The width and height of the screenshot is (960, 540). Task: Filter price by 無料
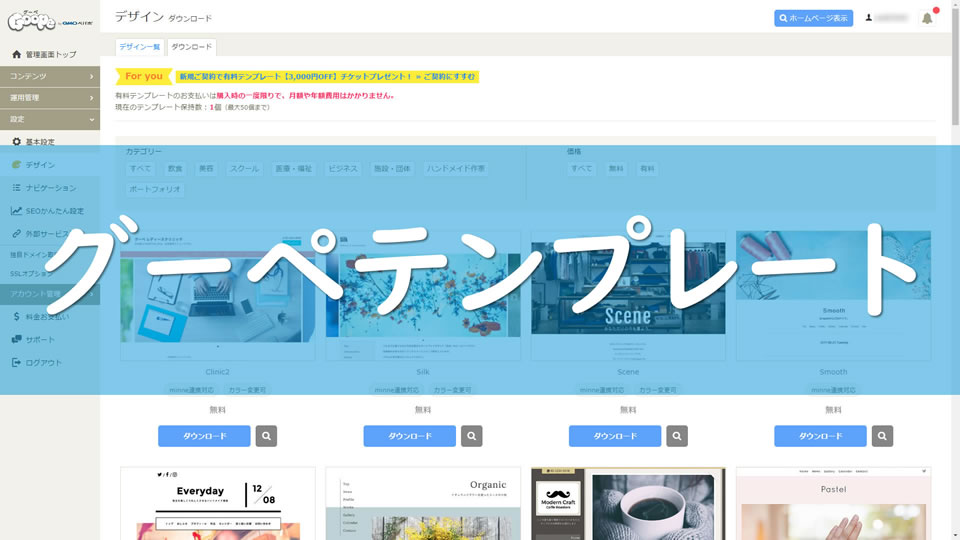pos(616,168)
